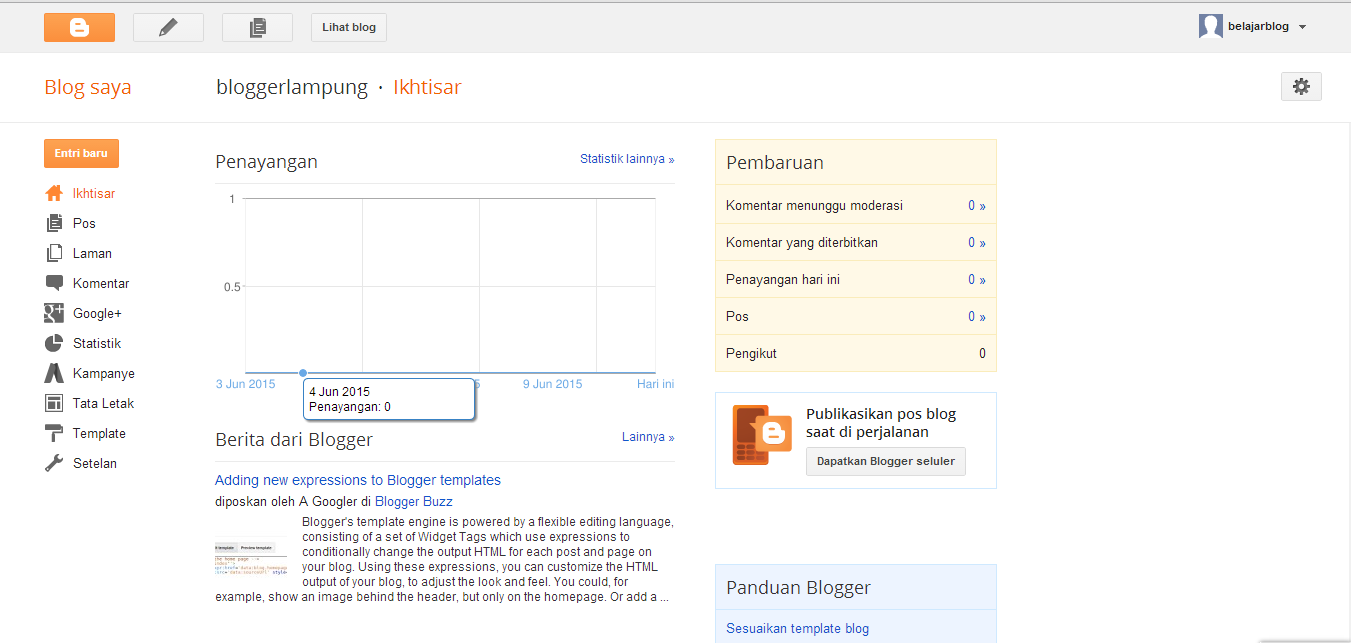Open the count link for Penayangan hari ini
1351x643 pixels.
coord(977,280)
